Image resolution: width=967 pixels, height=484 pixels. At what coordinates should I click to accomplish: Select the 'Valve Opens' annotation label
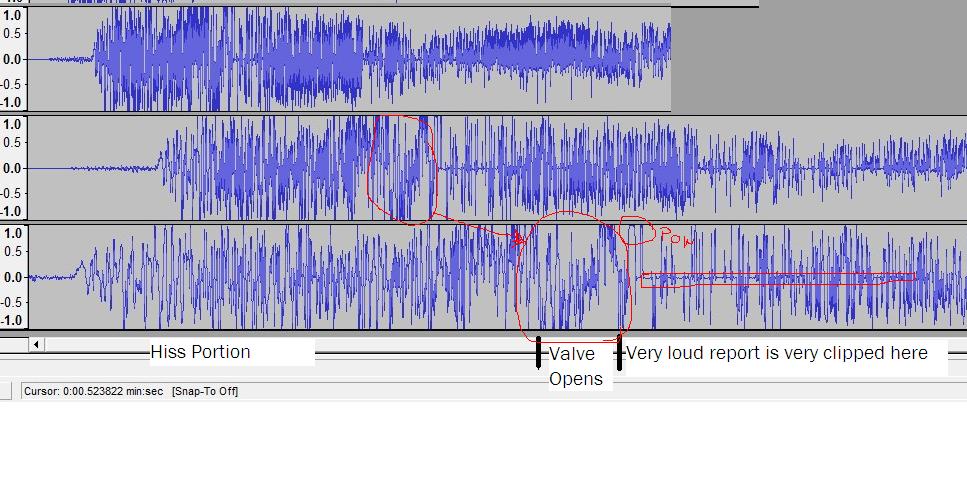574,366
